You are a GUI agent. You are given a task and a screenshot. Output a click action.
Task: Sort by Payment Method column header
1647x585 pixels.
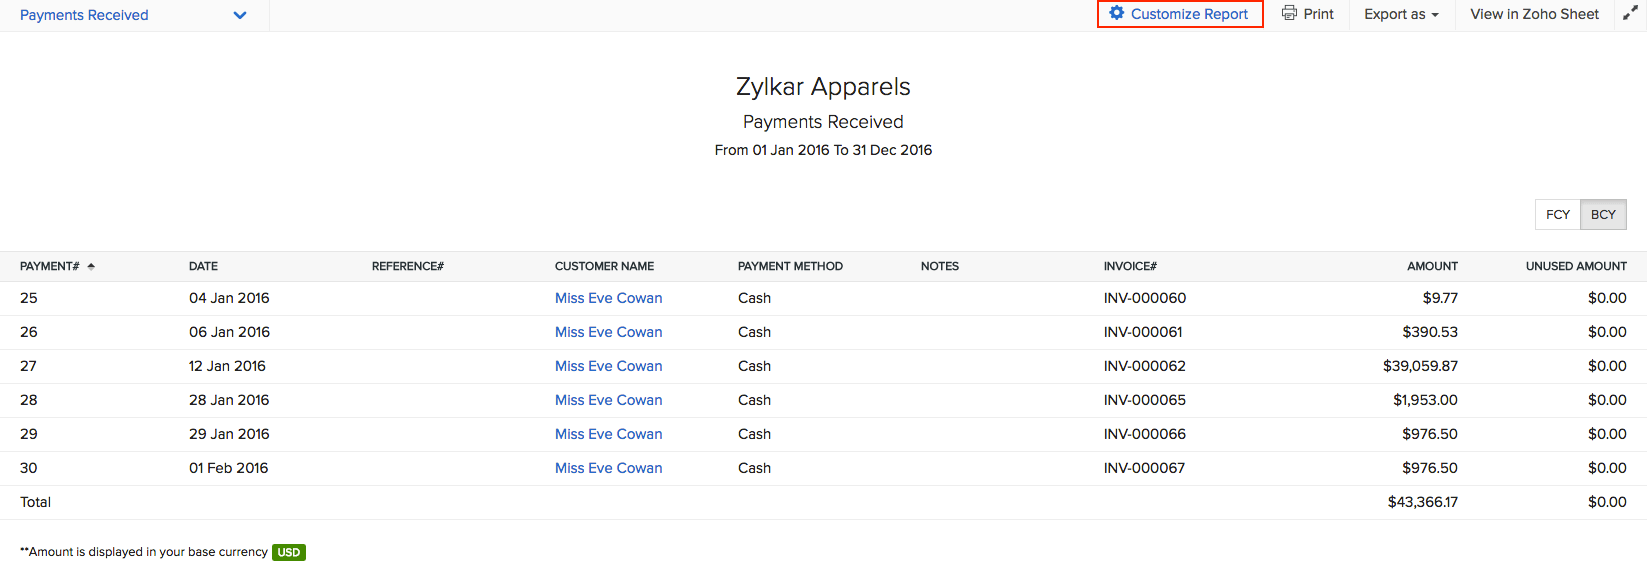pyautogui.click(x=790, y=266)
